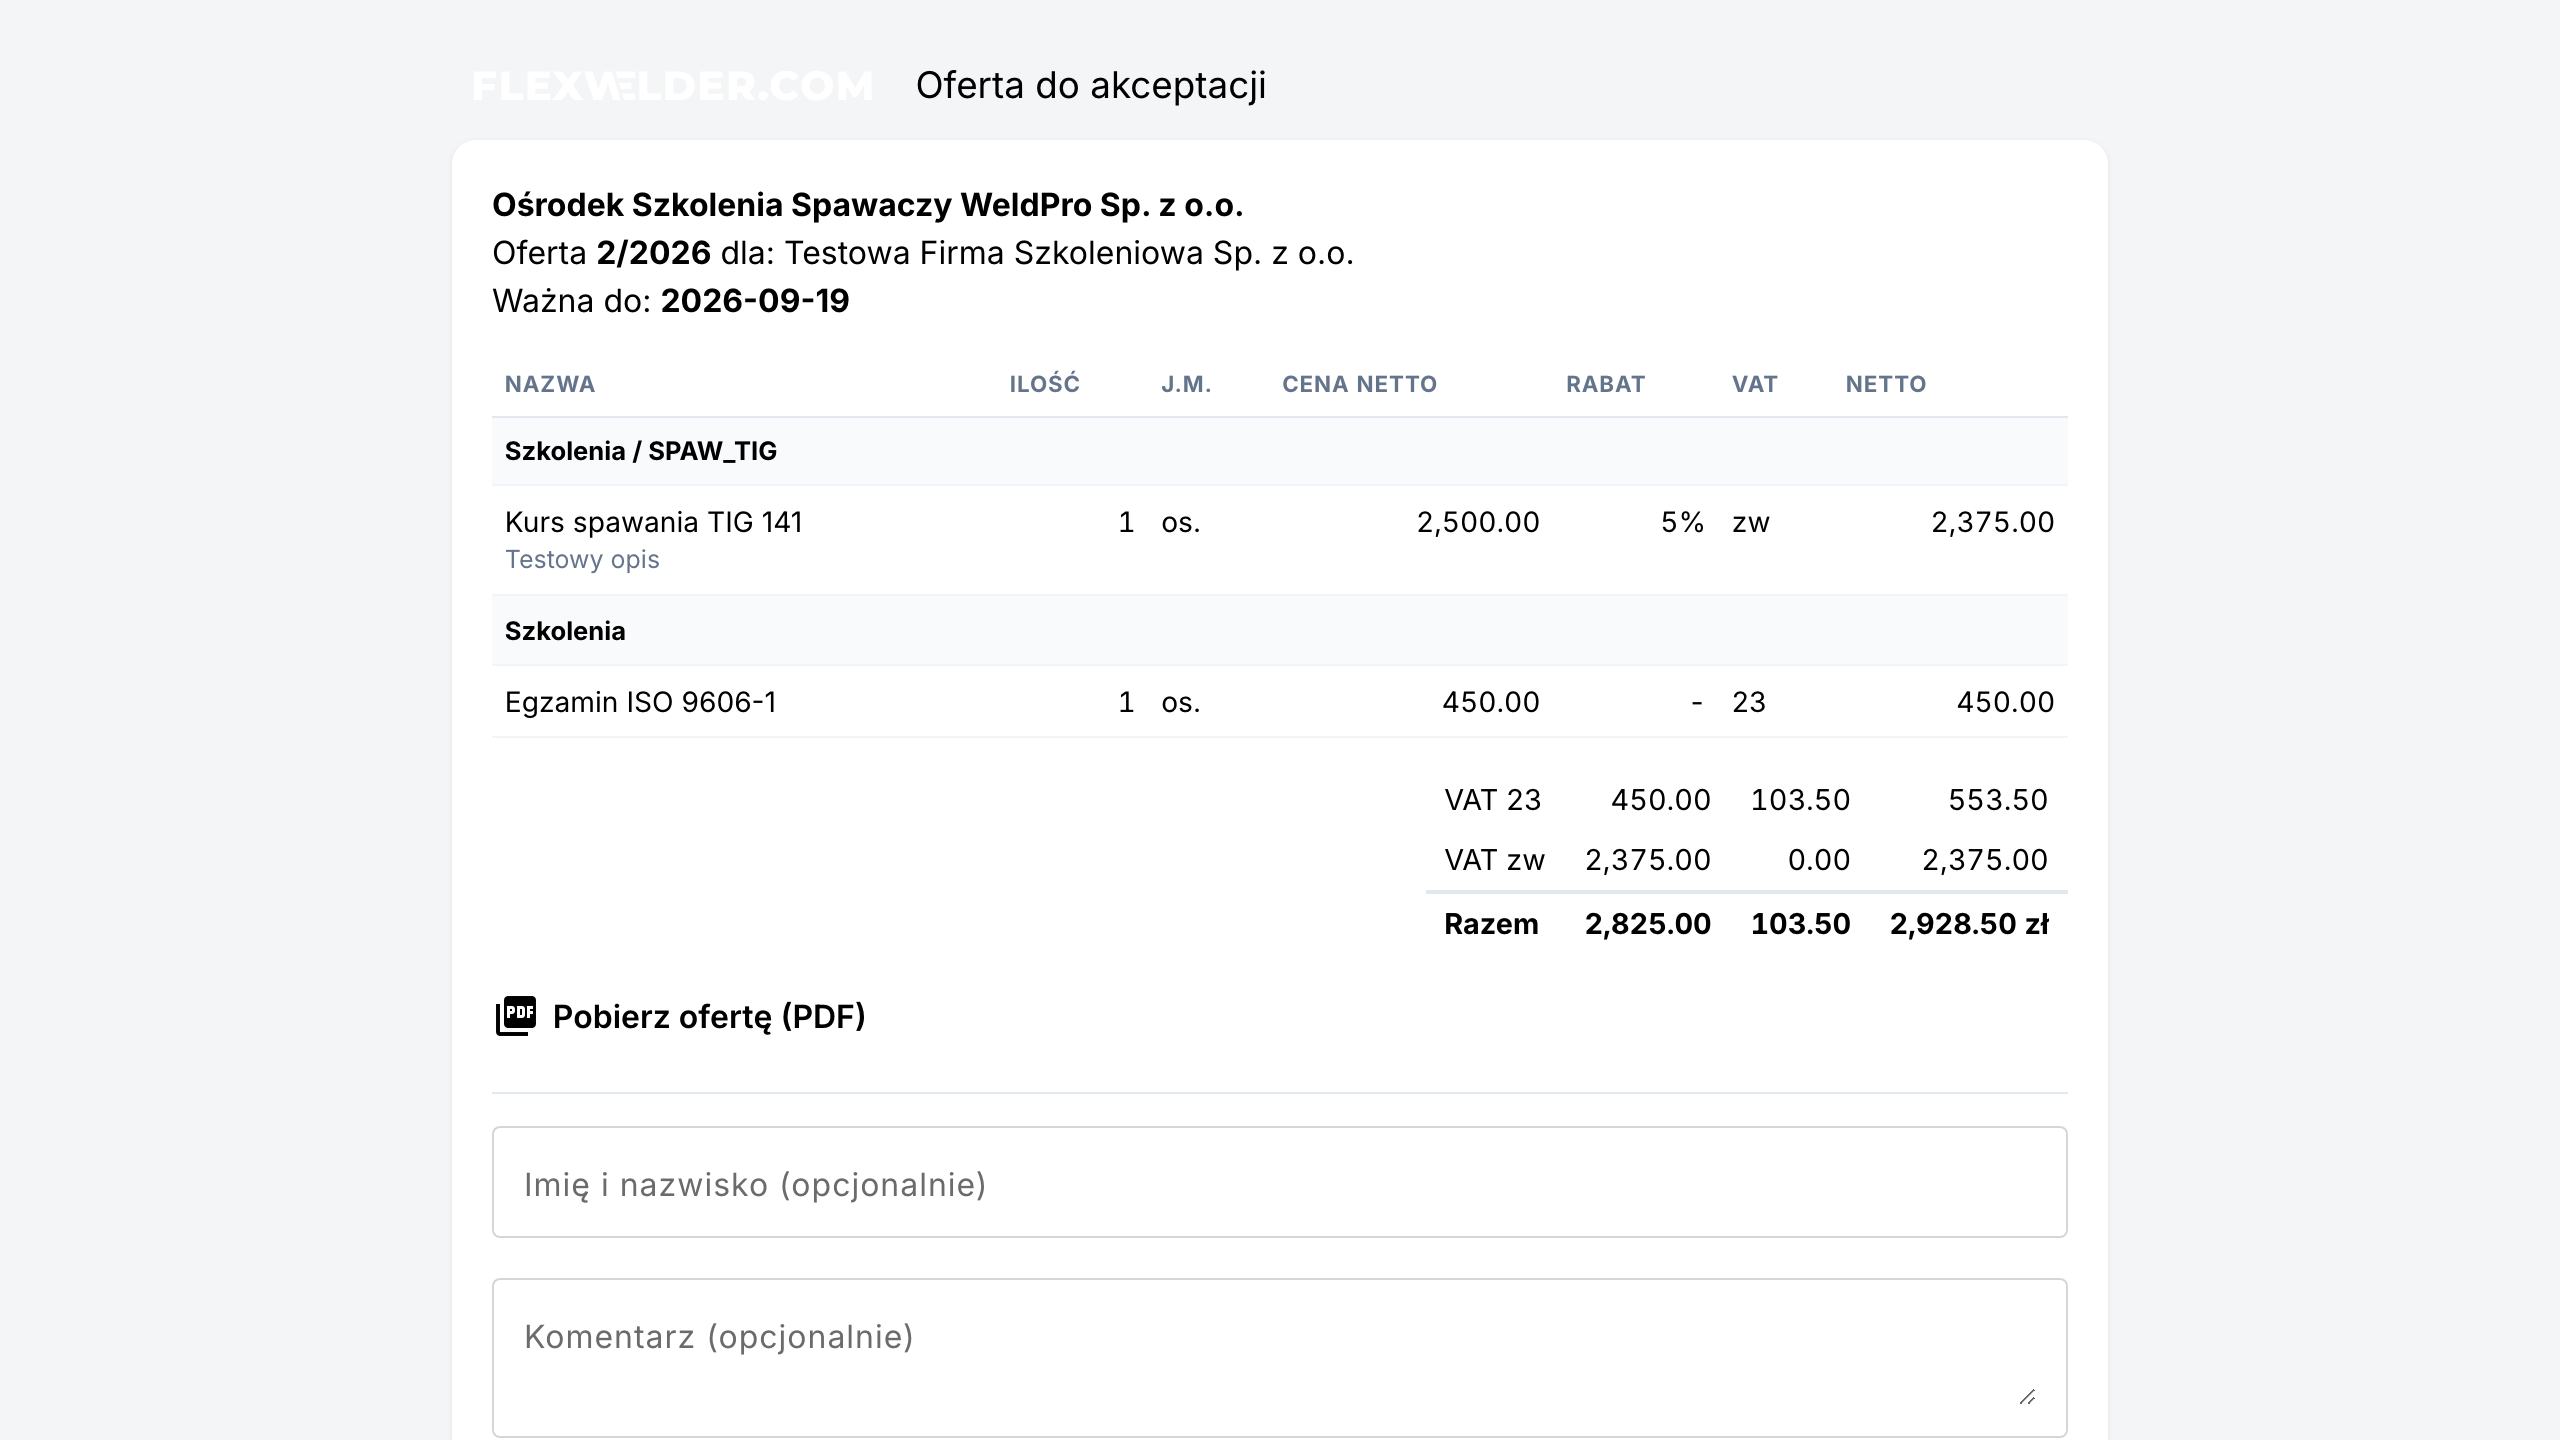This screenshot has width=2560, height=1440.
Task: Click the VAT zw summary label
Action: click(1495, 860)
